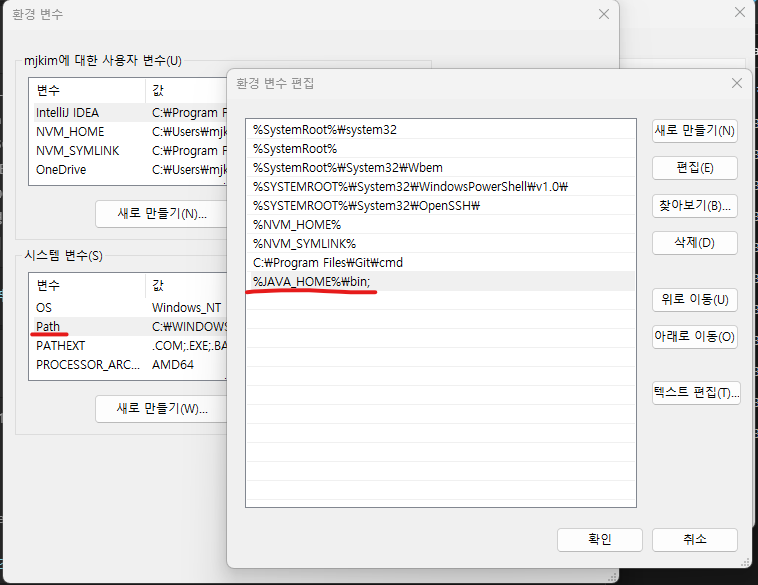758x585 pixels.
Task: Click 위로 이동(U) move up button
Action: pos(694,300)
